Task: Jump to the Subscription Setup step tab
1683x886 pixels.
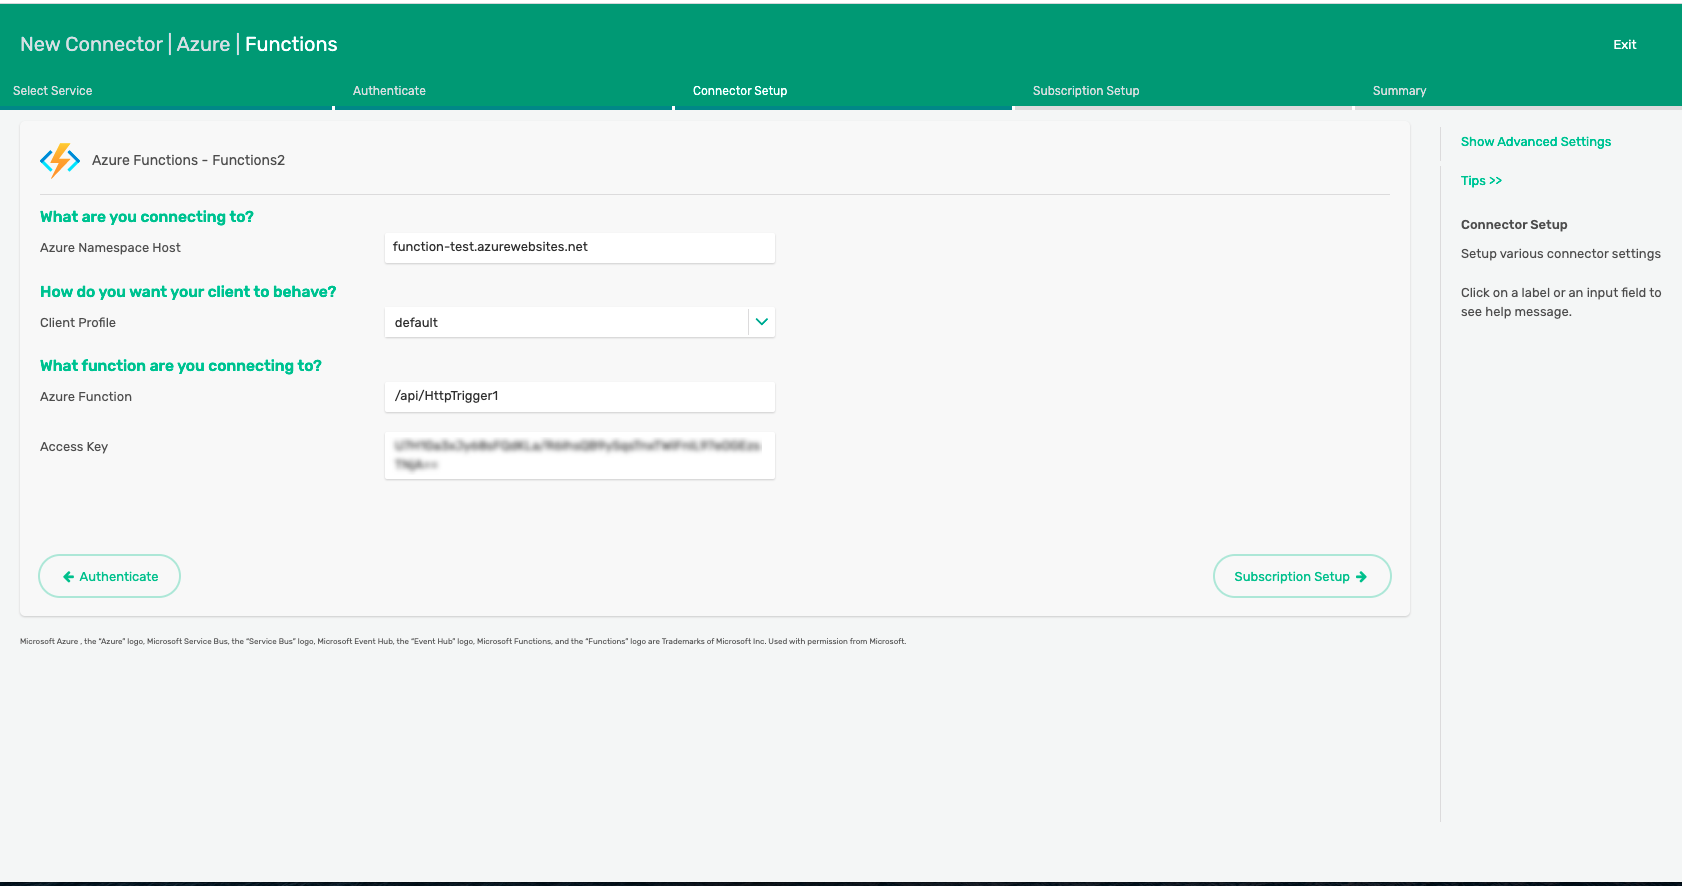Action: coord(1086,91)
